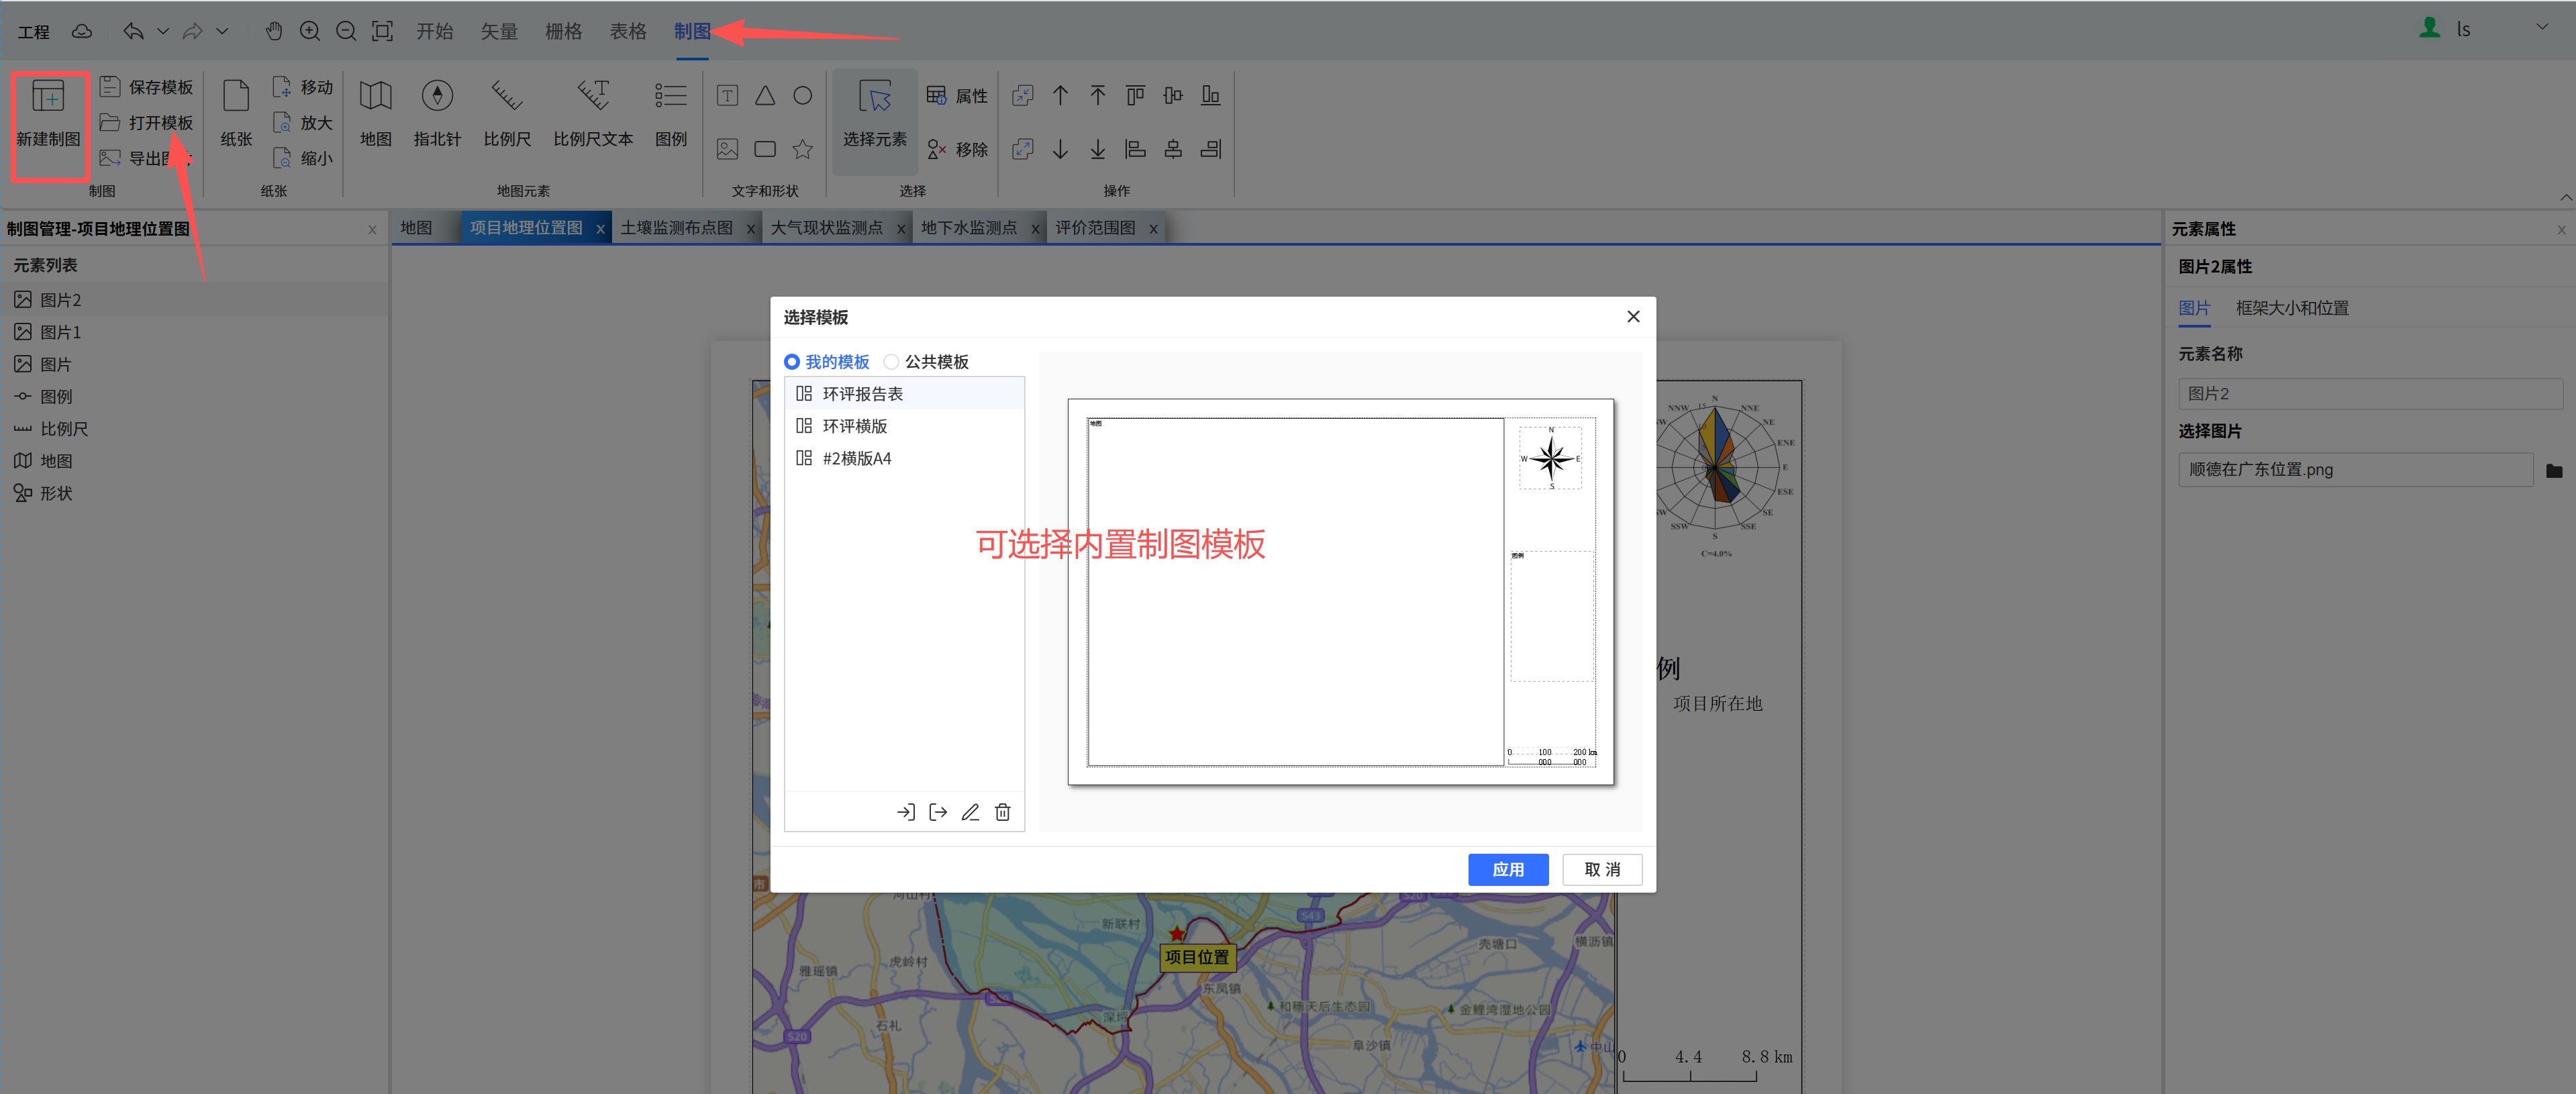Click the undo arrow icon
Screen dimensions: 2576x1094
click(x=133, y=31)
